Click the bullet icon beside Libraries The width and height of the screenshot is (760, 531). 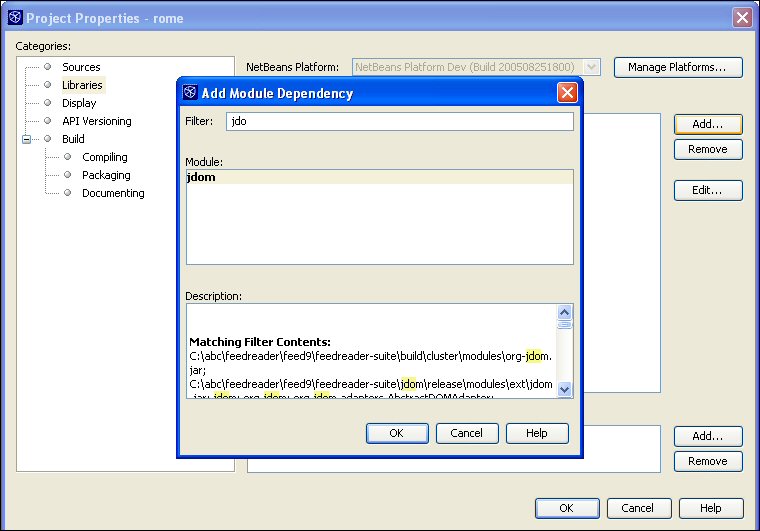click(x=48, y=85)
